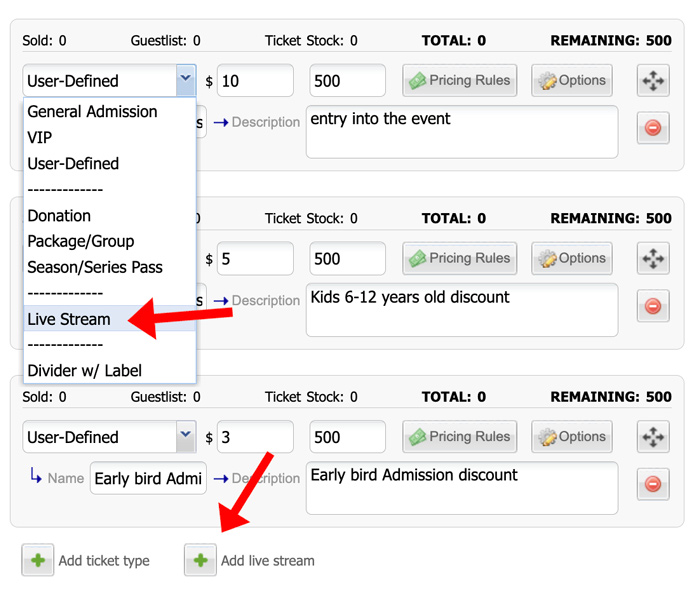Viewport: 700px width, 597px height.
Task: Click the green plus Add ticket type icon
Action: click(x=38, y=560)
